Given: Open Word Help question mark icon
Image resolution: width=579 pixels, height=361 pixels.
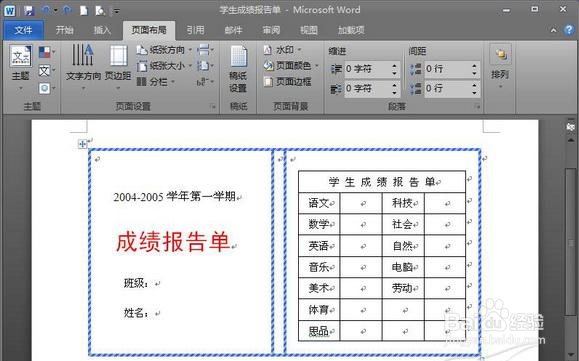Looking at the screenshot, I should tap(569, 30).
